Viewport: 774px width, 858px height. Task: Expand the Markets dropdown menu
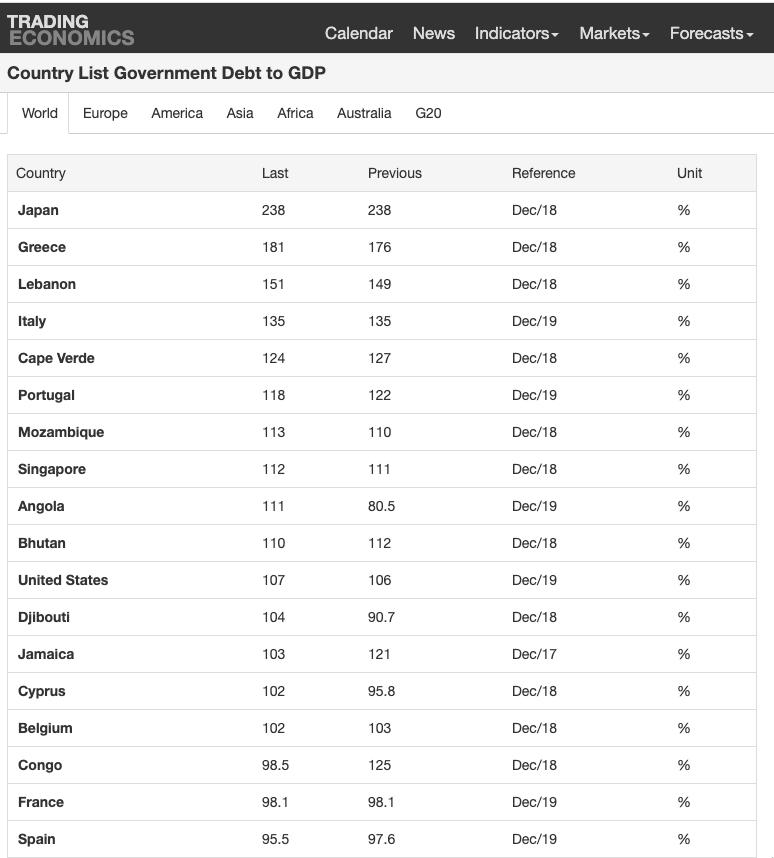(614, 33)
